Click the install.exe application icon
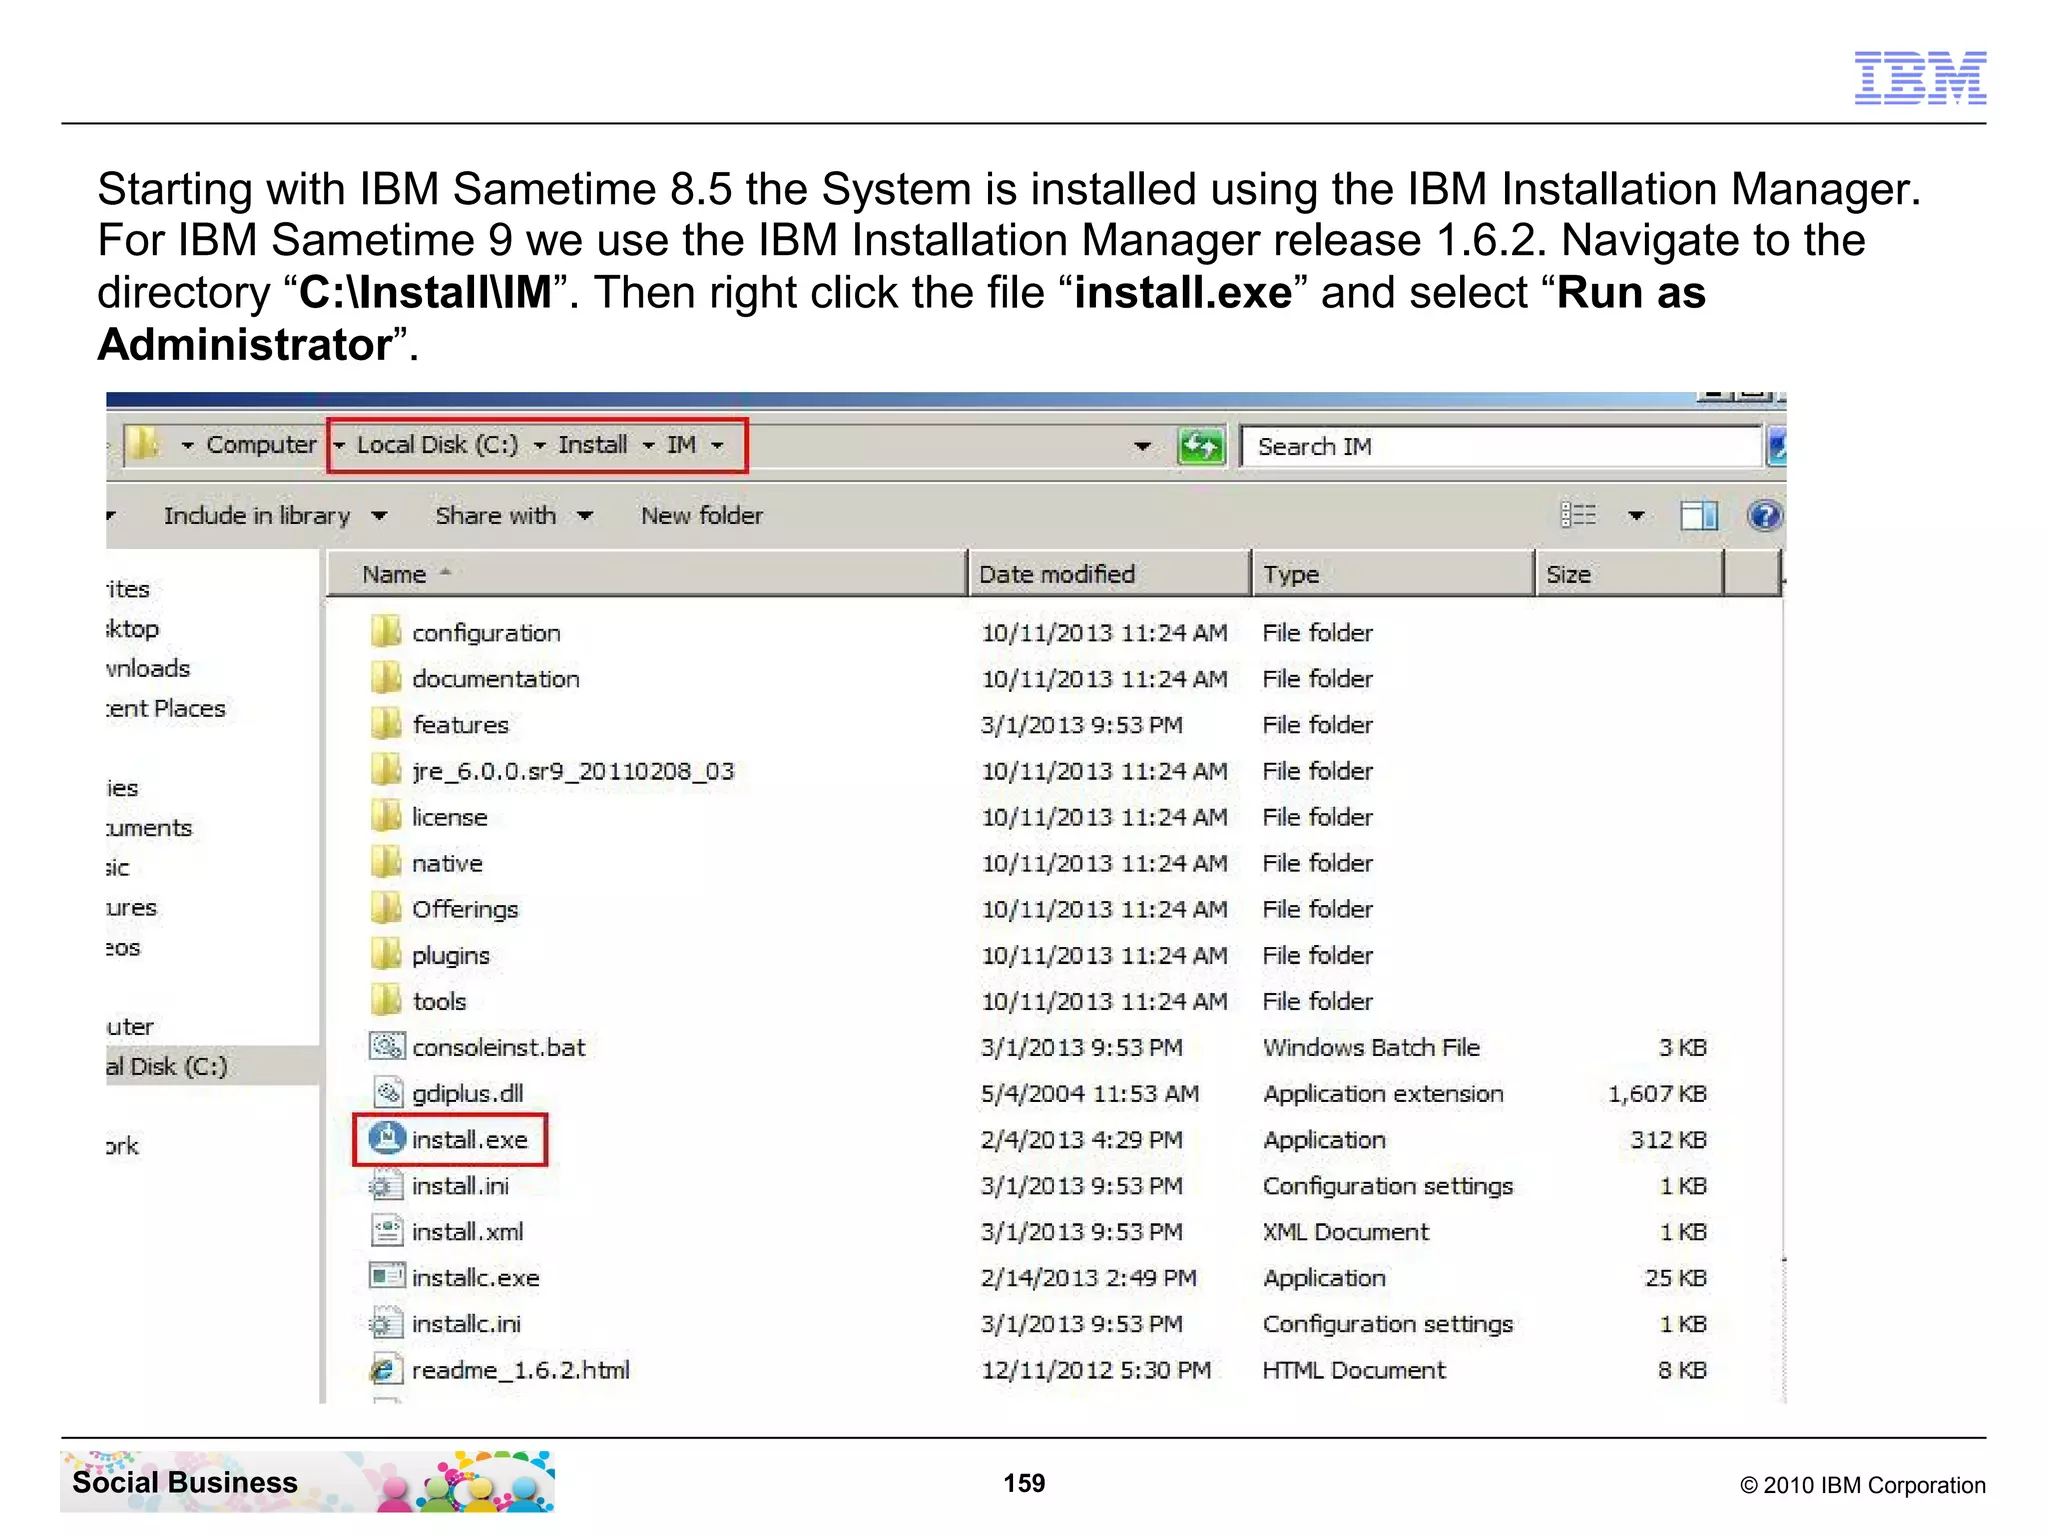Viewport: 2048px width, 1536px height. (x=386, y=1139)
